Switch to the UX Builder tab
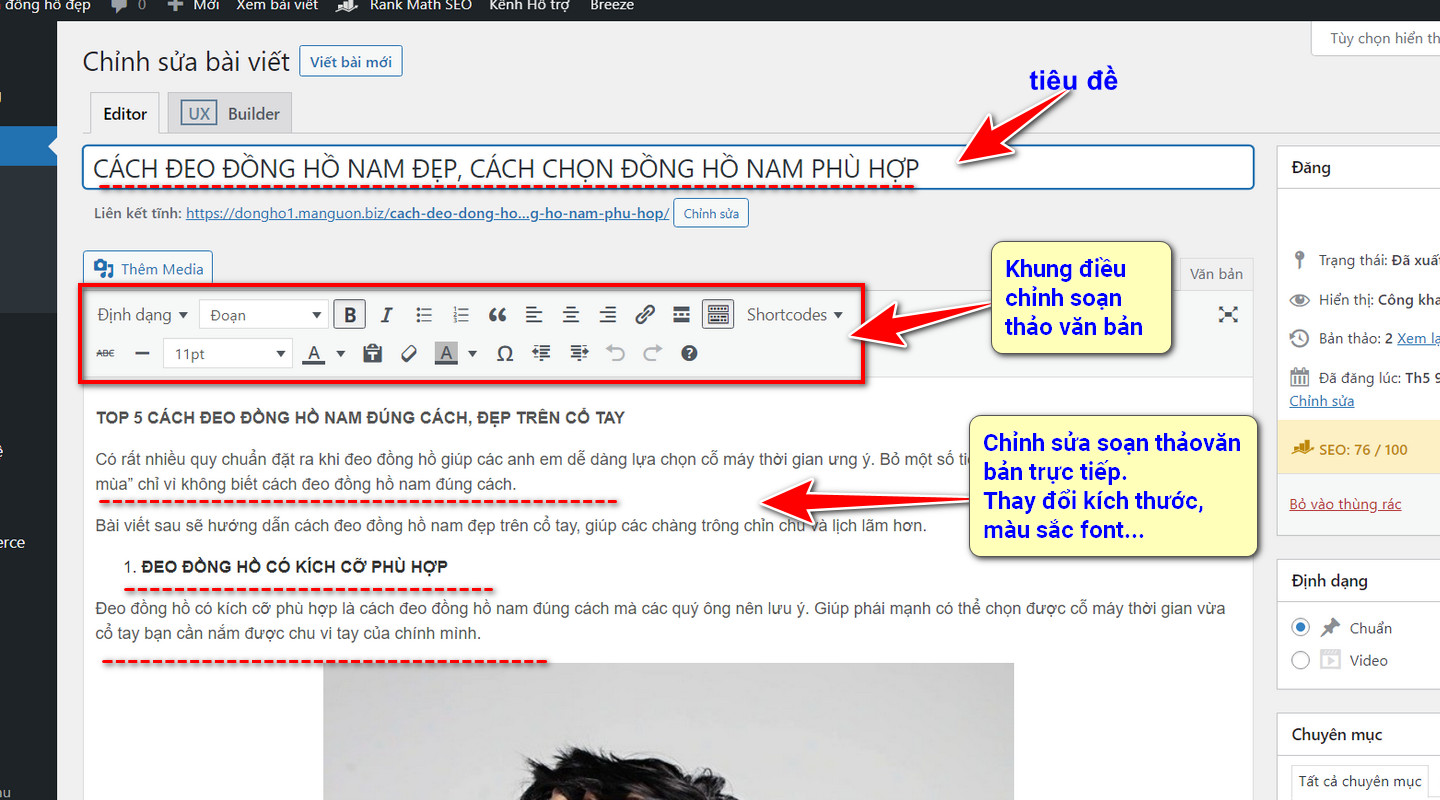1440x800 pixels. click(x=230, y=114)
